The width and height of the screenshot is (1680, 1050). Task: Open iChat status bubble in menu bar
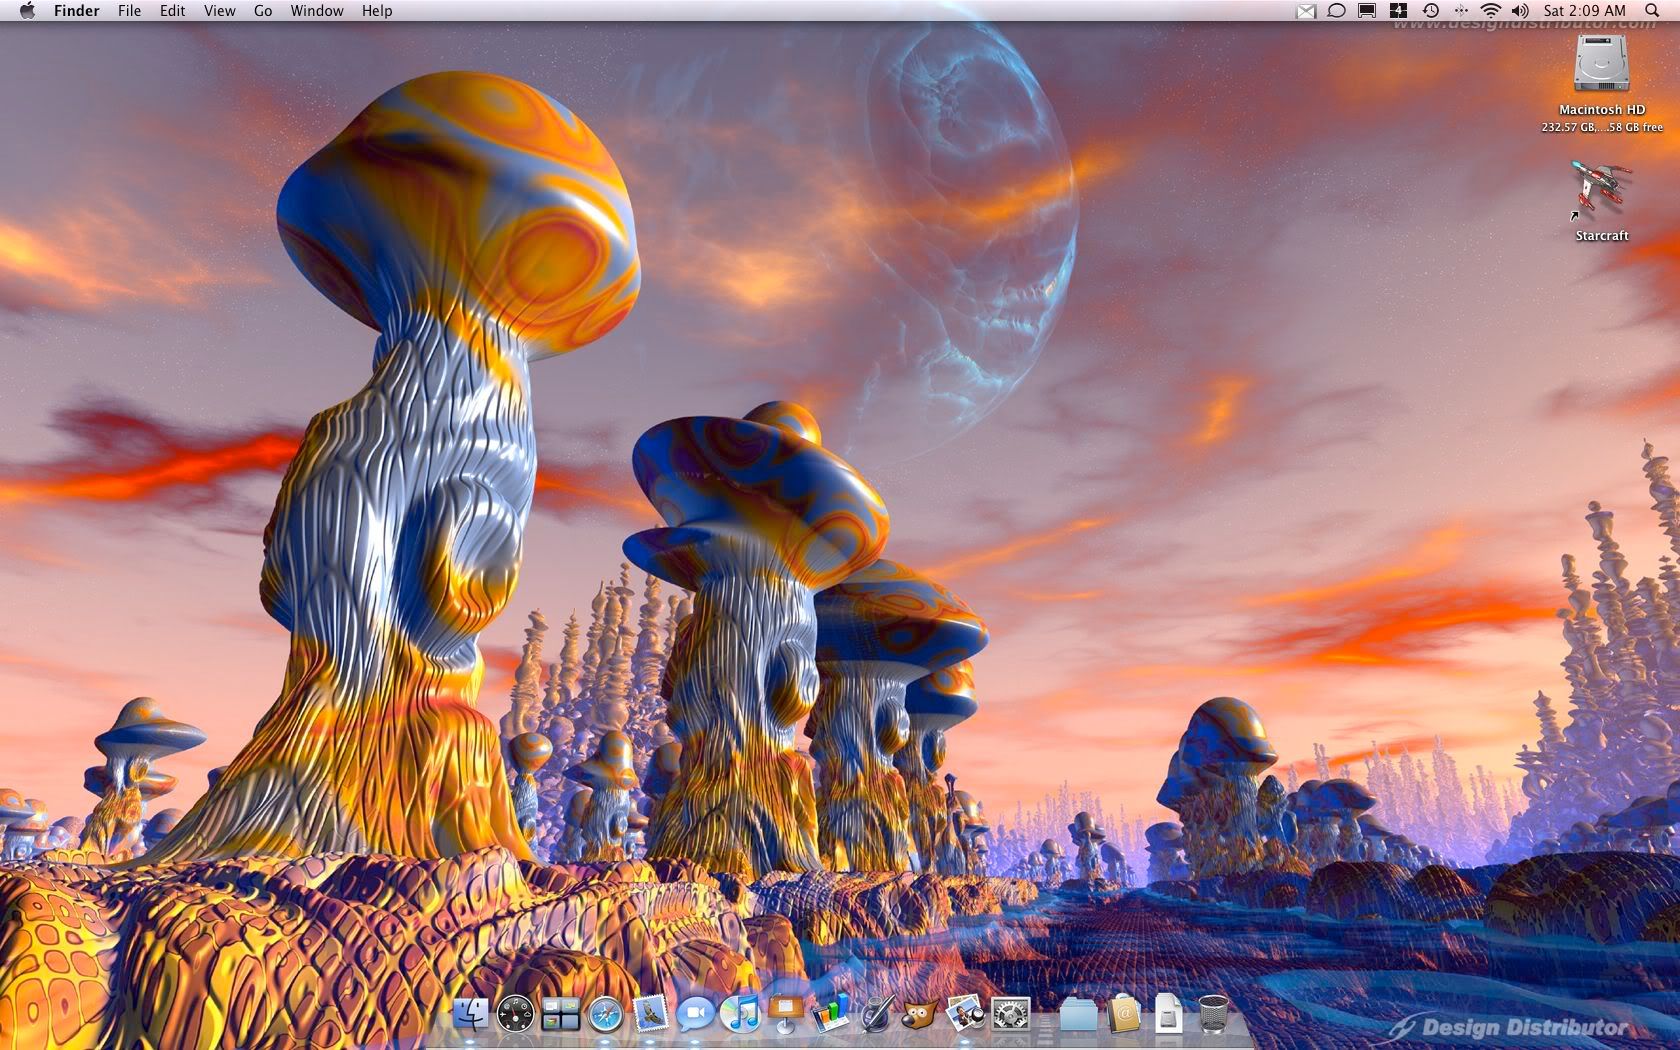pos(1336,11)
